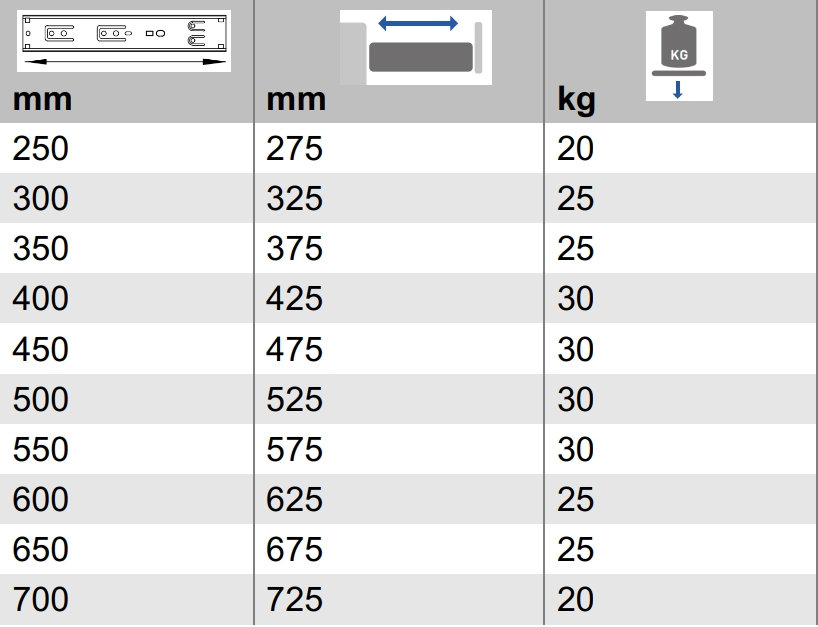
Task: Select the 525 extension cell
Action: pyautogui.click(x=399, y=399)
